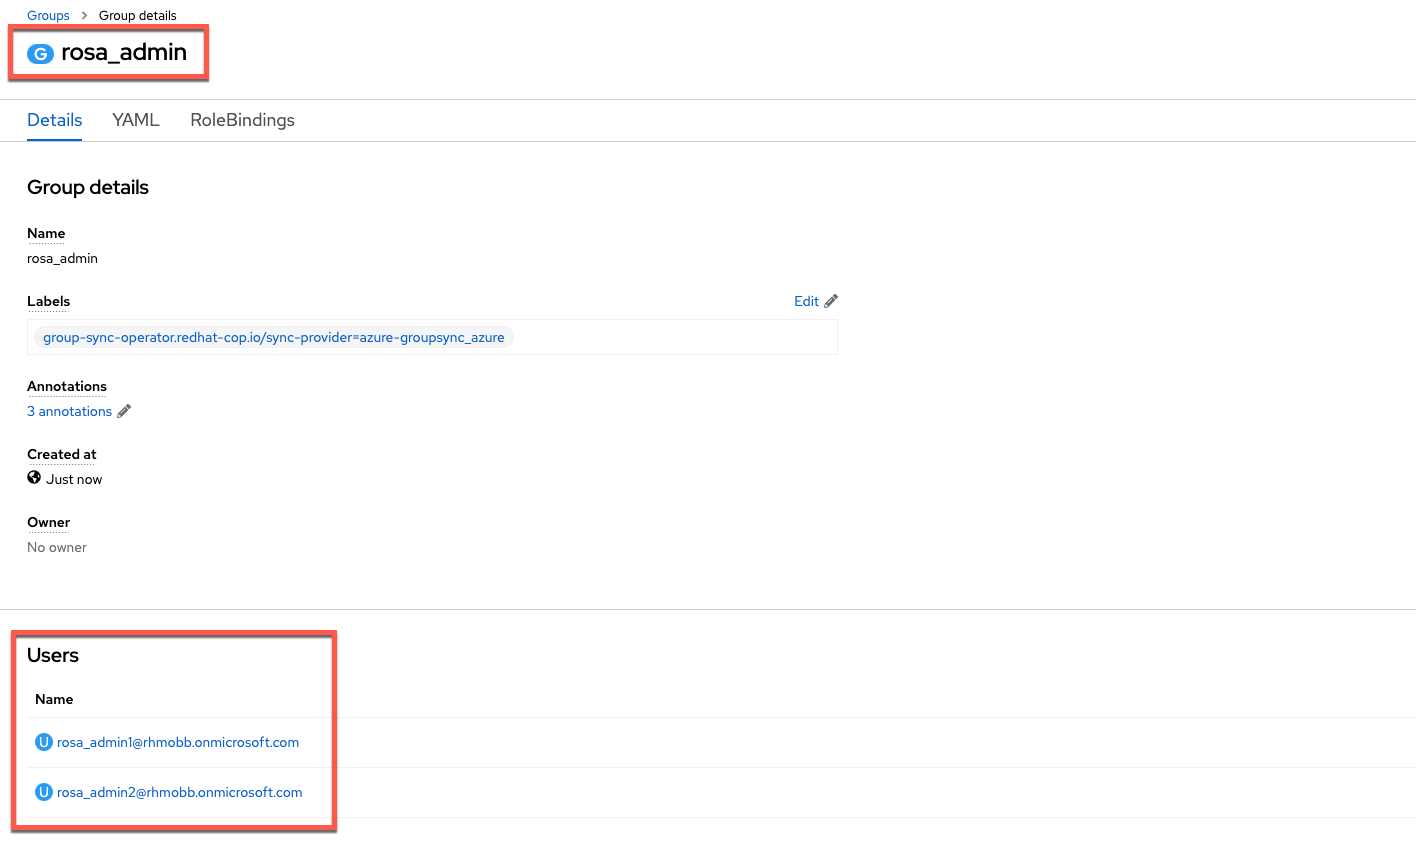Click the Annotations field heading
The image size is (1416, 849).
coord(67,386)
